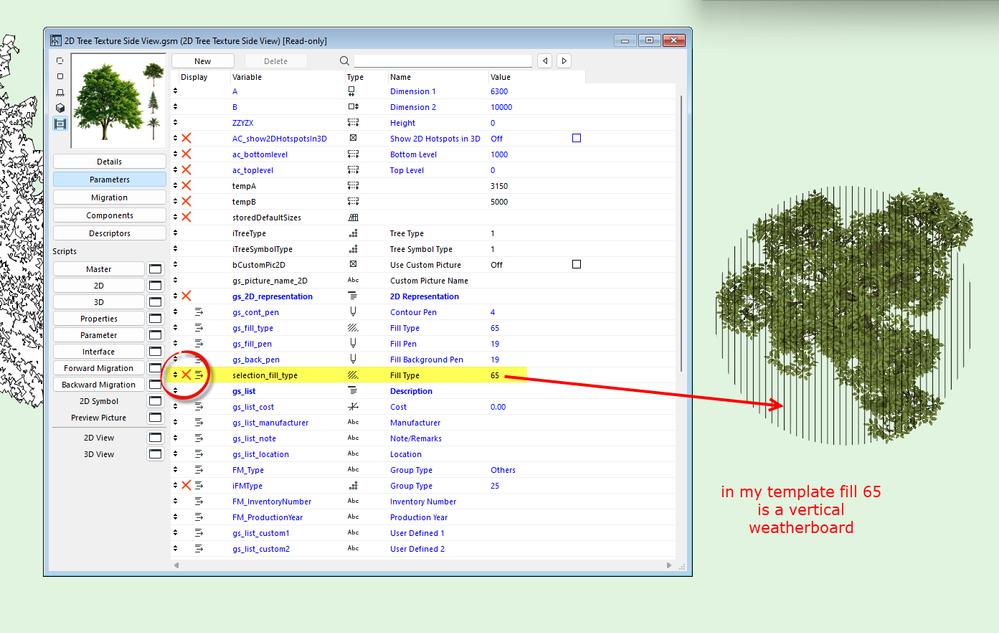The height and width of the screenshot is (633, 999).
Task: Open the Forward Migration script
Action: 99,368
